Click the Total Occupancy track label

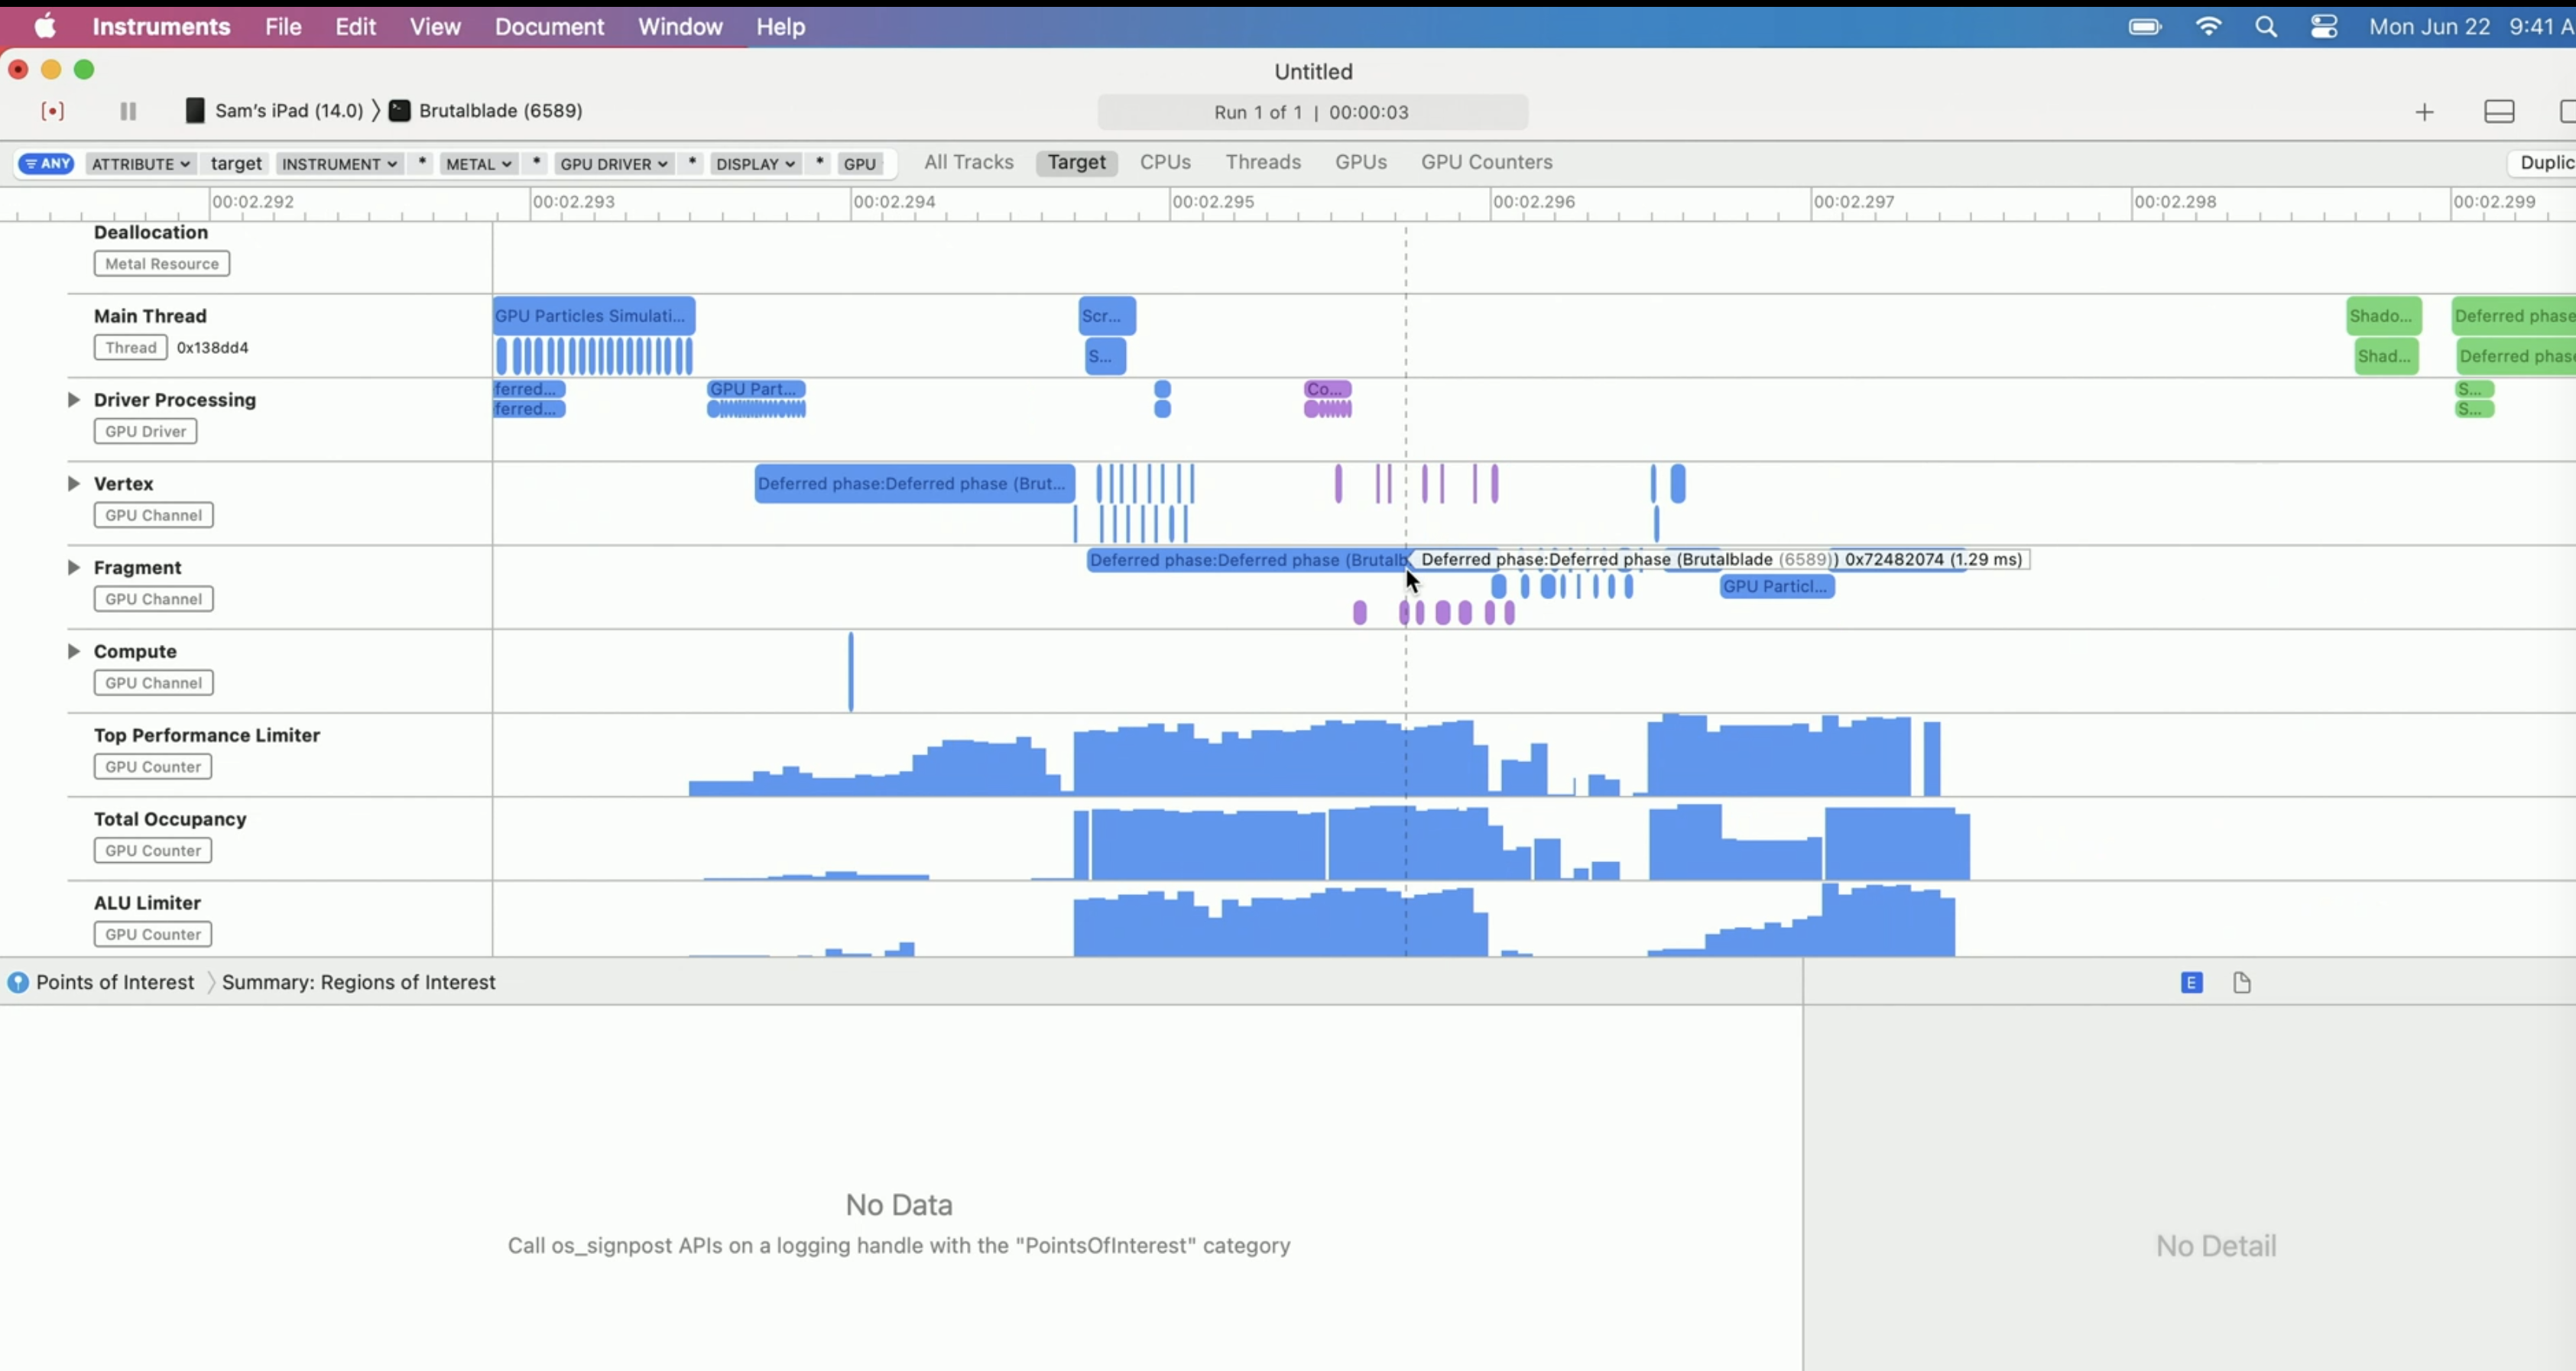(170, 820)
